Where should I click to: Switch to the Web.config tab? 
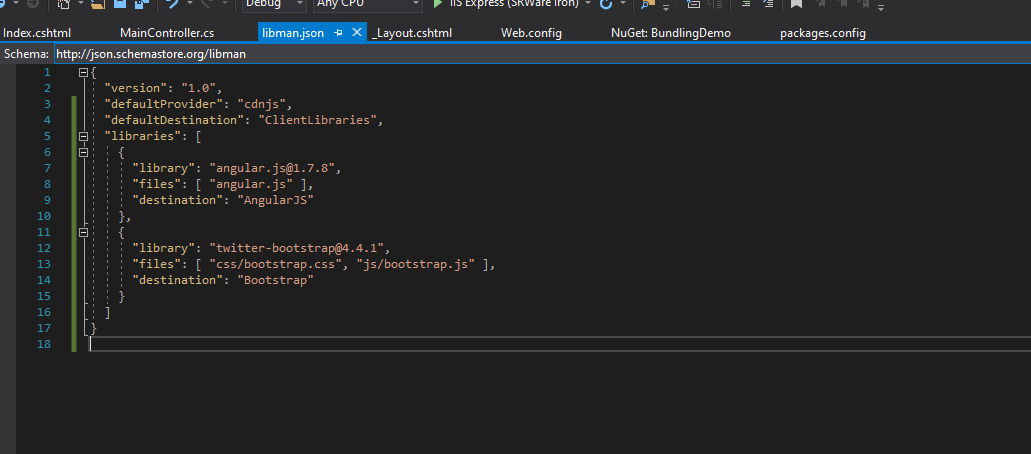point(531,33)
